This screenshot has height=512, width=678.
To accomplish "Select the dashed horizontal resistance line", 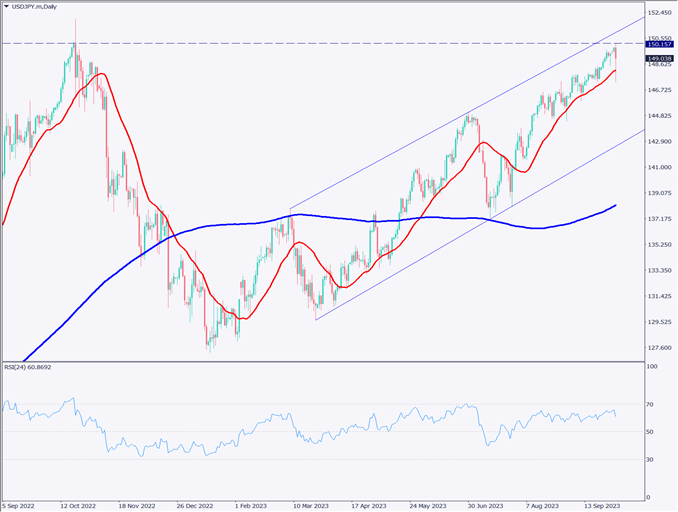I will 300,43.
